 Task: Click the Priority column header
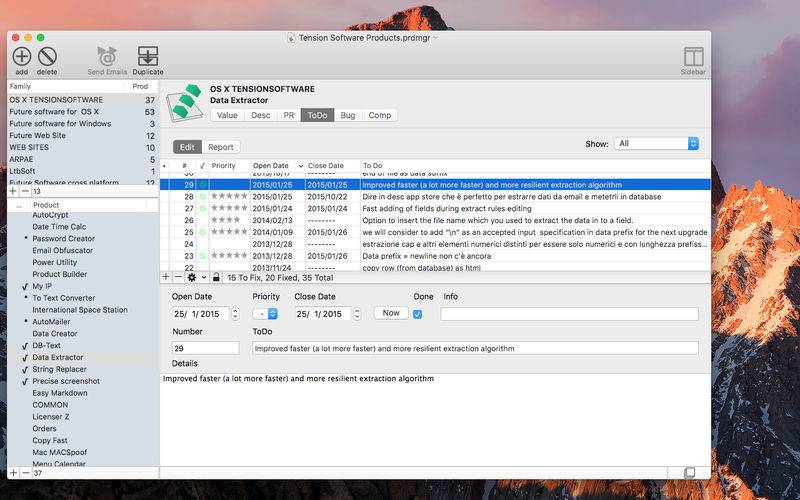point(230,166)
